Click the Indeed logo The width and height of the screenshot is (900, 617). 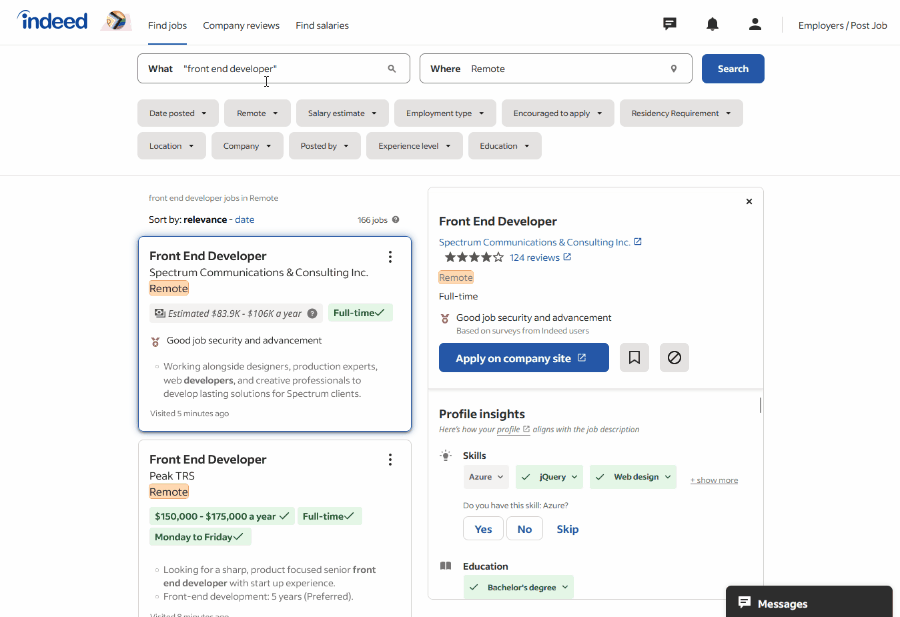[x=52, y=21]
